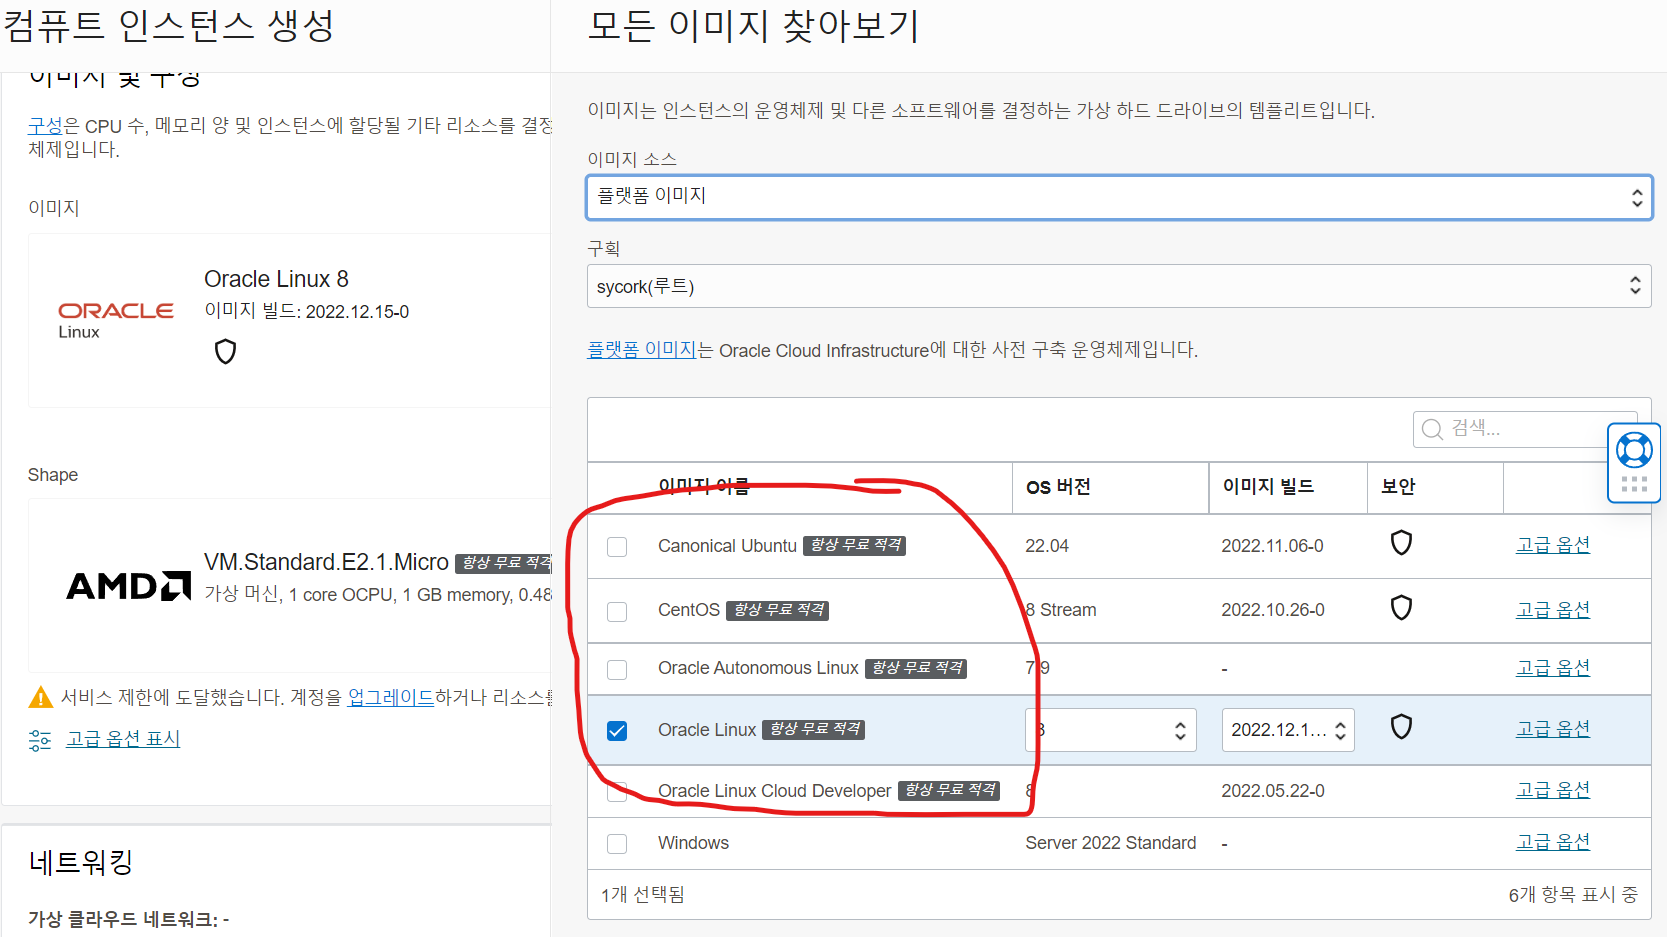Click 2022.10.26-0 build cell
This screenshot has height=937, width=1667.
point(1273,610)
